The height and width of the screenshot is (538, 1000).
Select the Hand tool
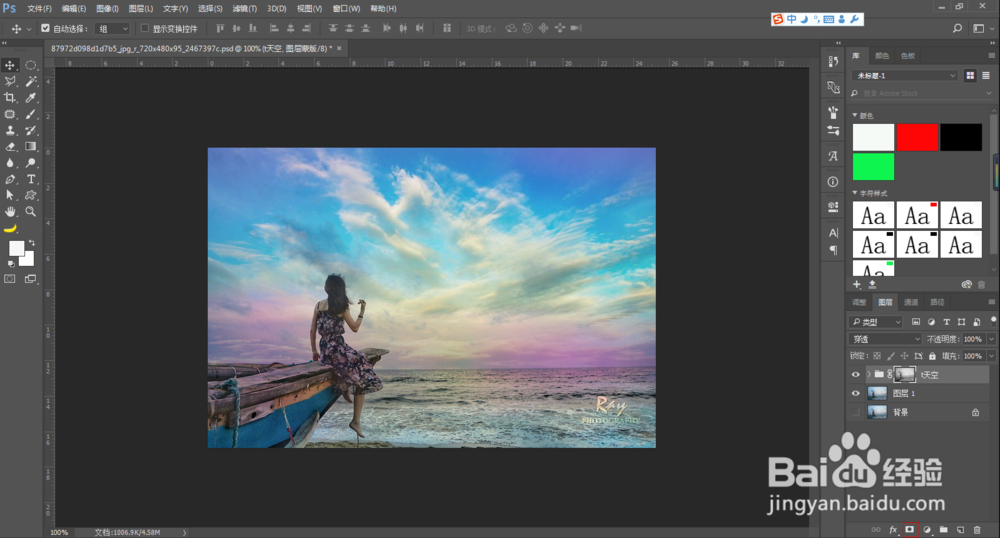pyautogui.click(x=10, y=212)
